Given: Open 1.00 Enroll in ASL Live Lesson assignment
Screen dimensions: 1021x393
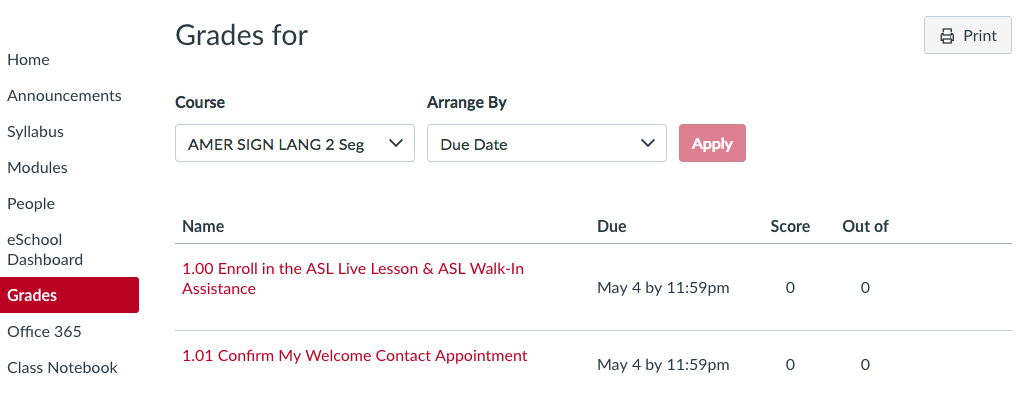Looking at the screenshot, I should pos(353,278).
